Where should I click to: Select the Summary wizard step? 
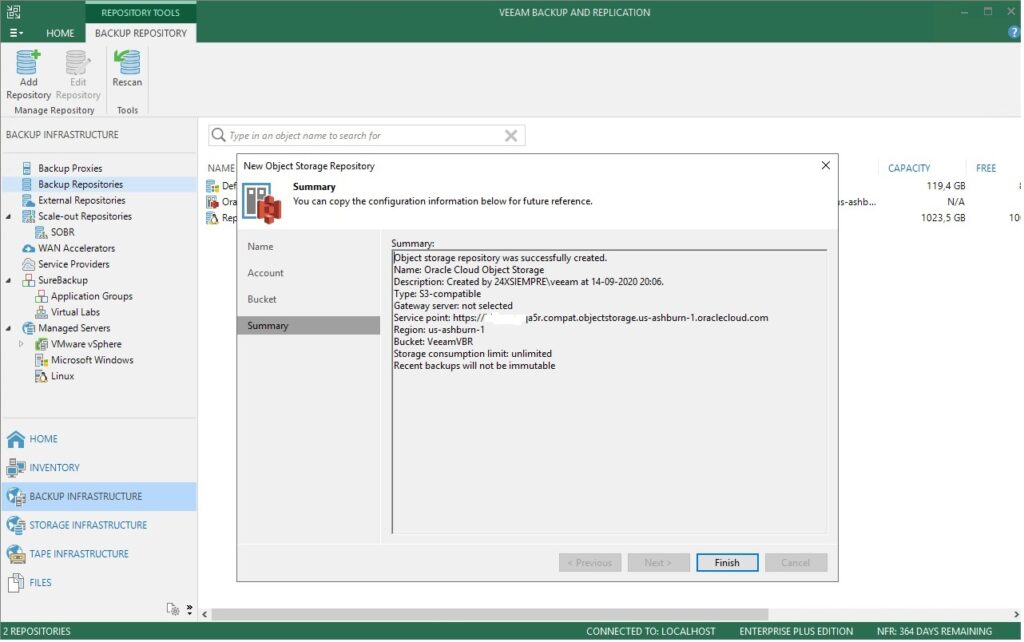pyautogui.click(x=308, y=325)
